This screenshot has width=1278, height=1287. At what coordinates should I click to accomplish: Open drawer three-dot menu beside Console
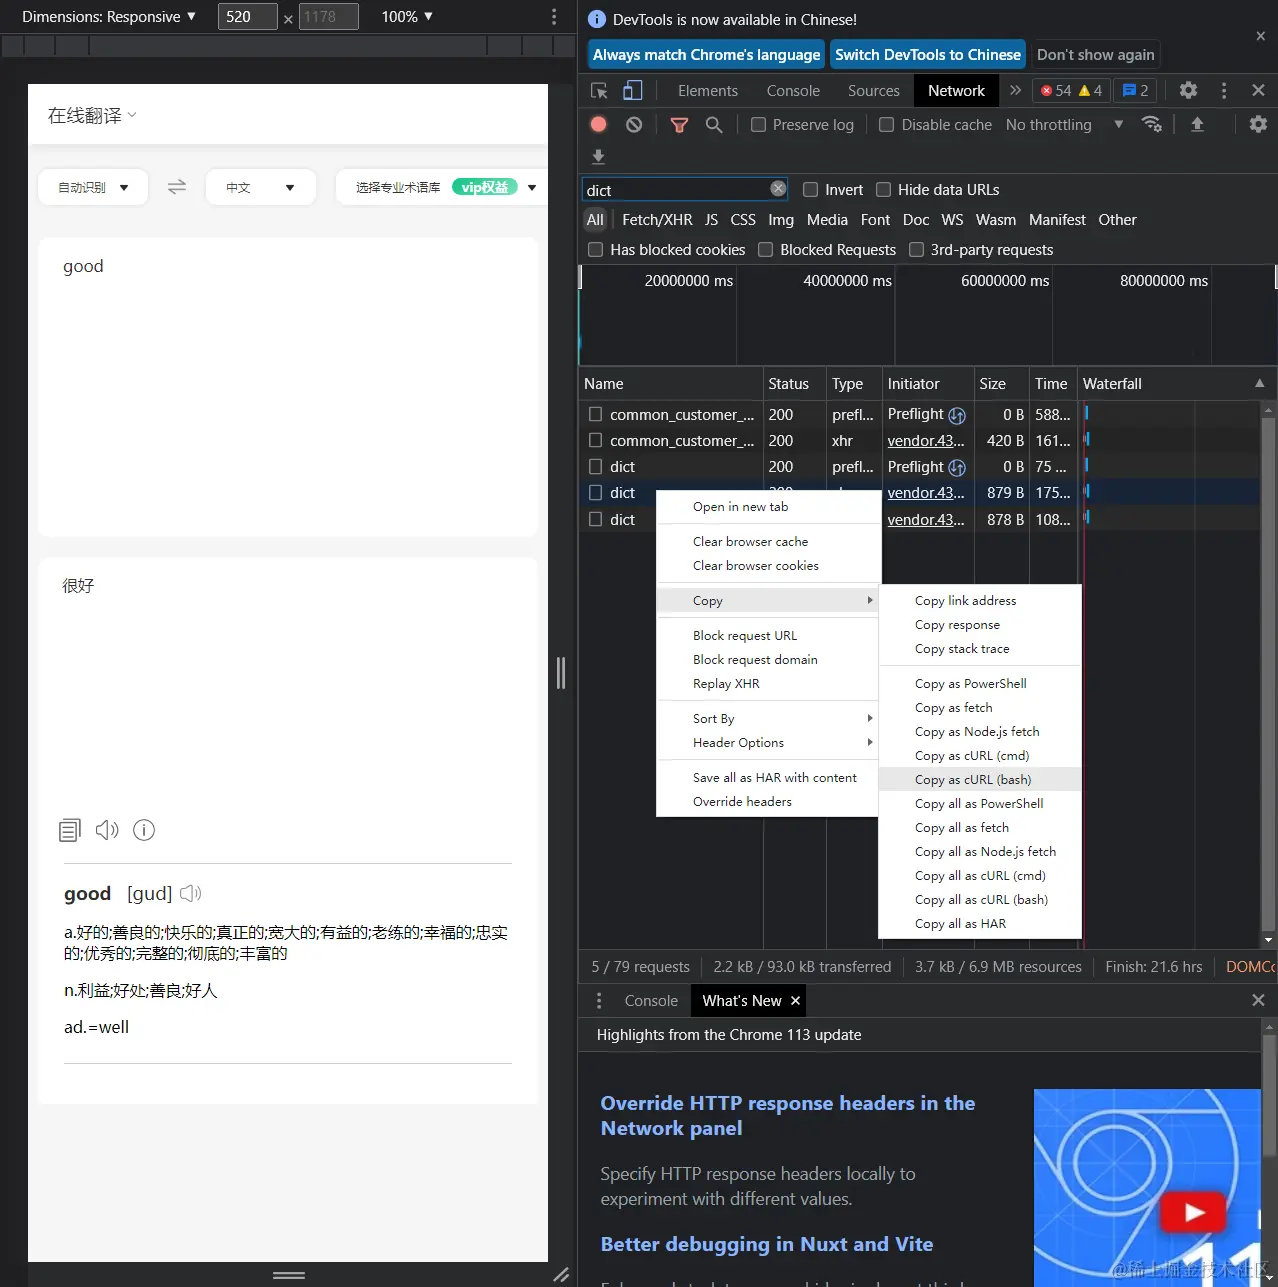coord(599,1001)
